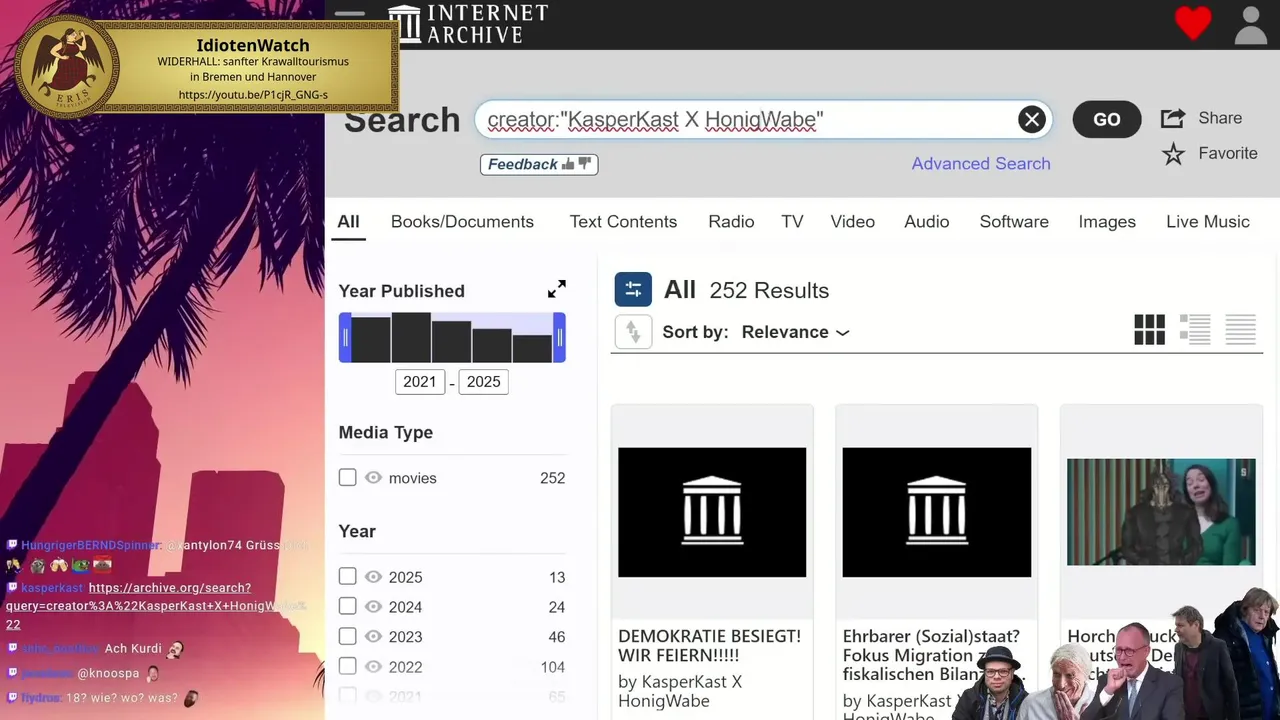Screen dimensions: 1280x720
Task: Click the 2021 start year field
Action: 420,382
